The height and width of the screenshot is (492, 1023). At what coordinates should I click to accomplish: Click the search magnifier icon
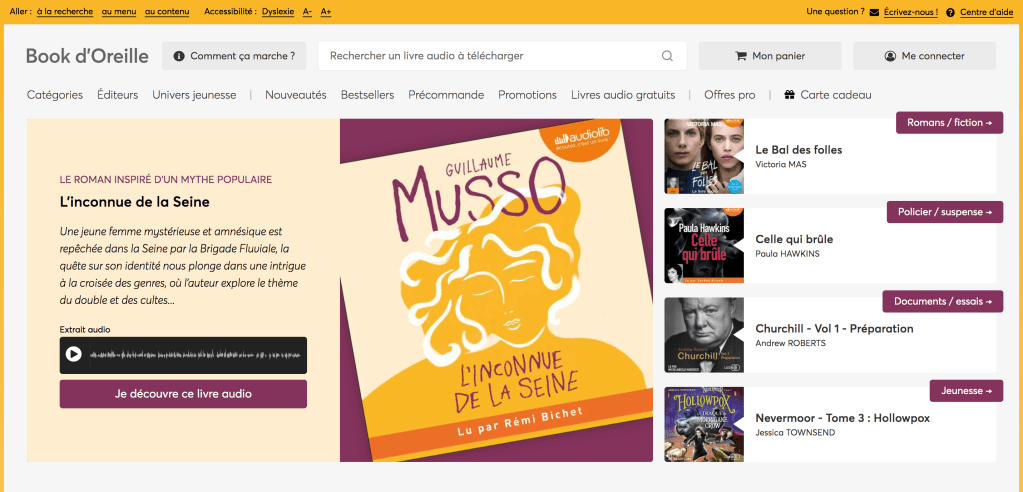point(667,56)
